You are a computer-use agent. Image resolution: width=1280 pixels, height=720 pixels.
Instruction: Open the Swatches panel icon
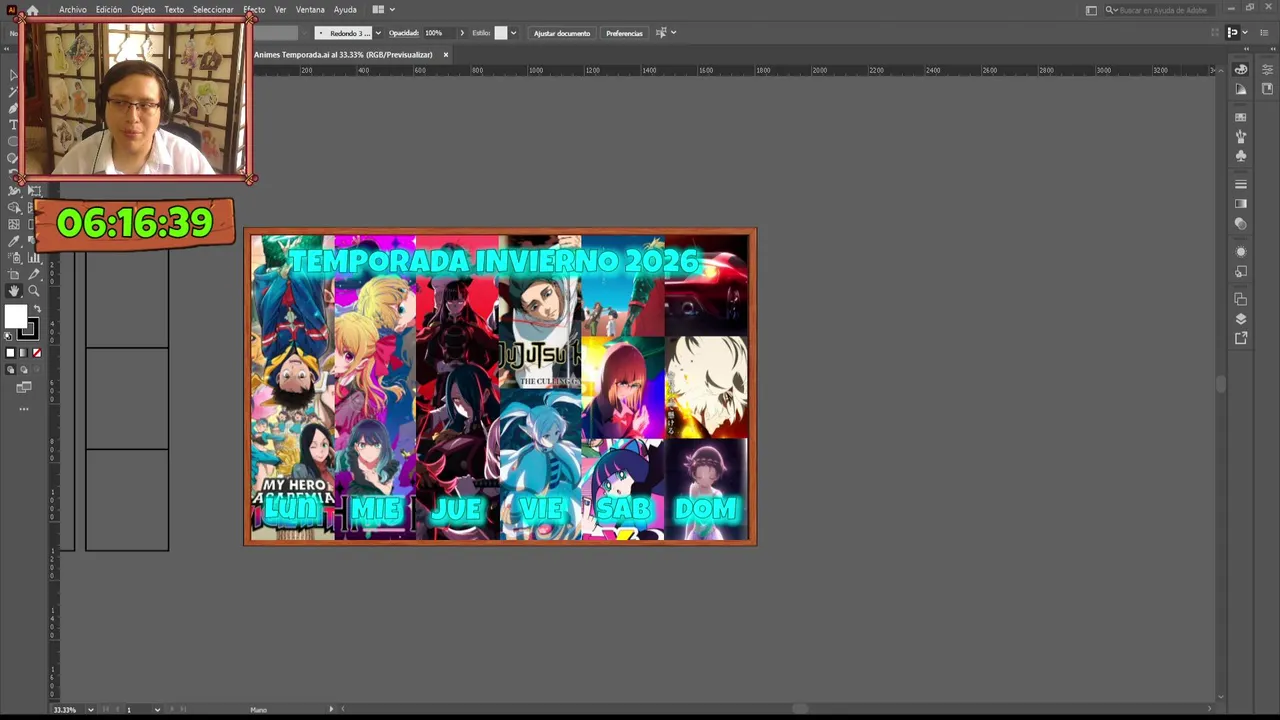1240,117
